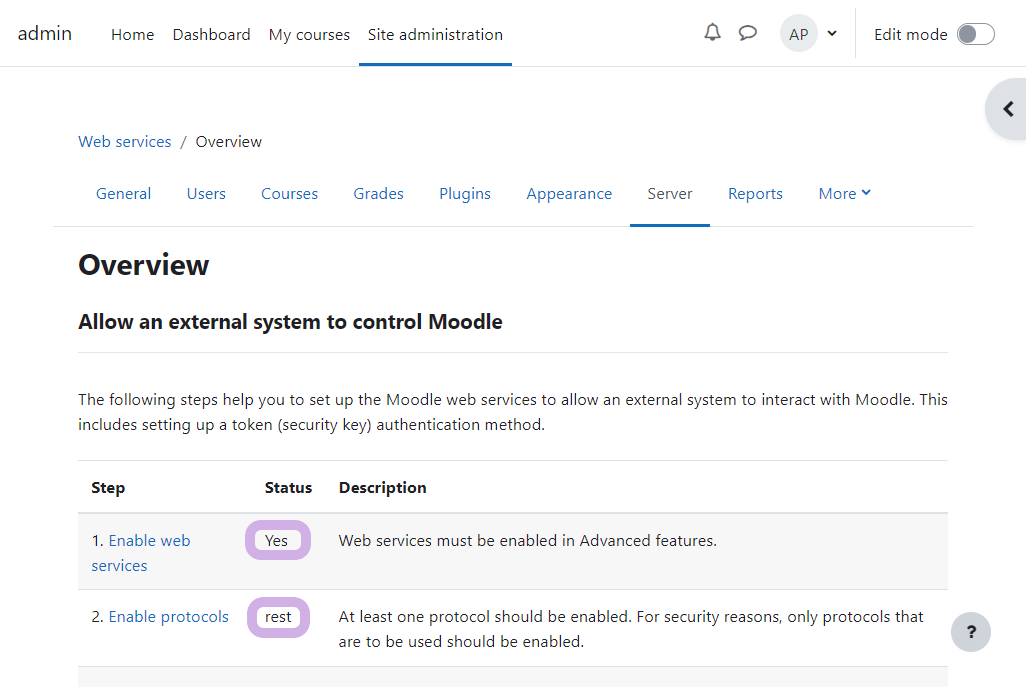Click the Web services breadcrumb link
This screenshot has width=1026, height=687.
(x=125, y=142)
